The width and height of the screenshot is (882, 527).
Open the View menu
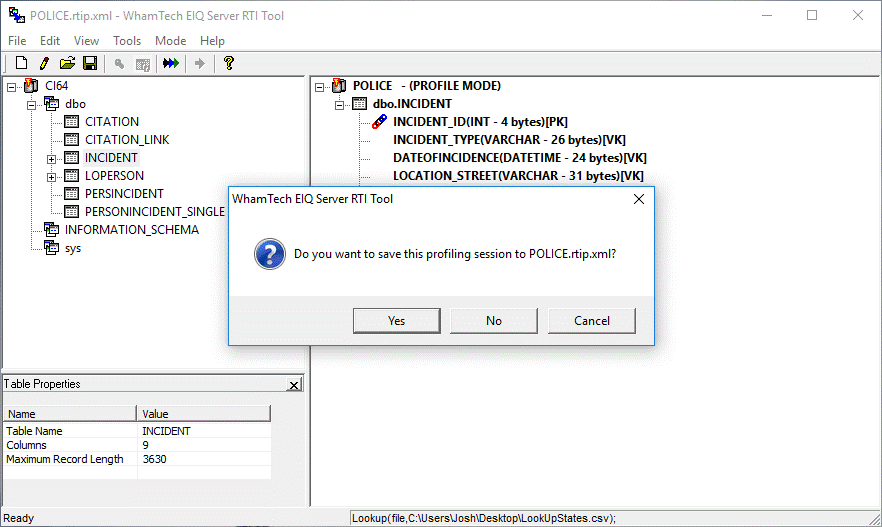click(86, 40)
